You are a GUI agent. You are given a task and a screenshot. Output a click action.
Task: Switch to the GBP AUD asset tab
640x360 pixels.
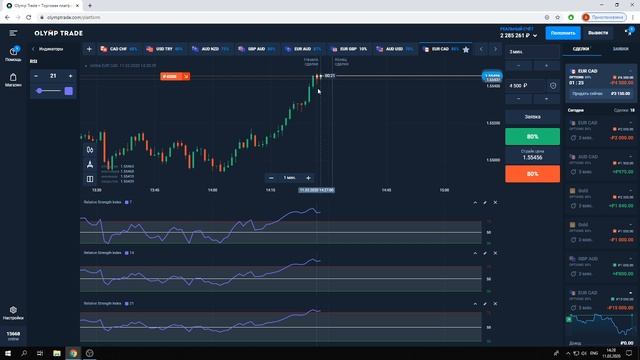click(x=257, y=49)
